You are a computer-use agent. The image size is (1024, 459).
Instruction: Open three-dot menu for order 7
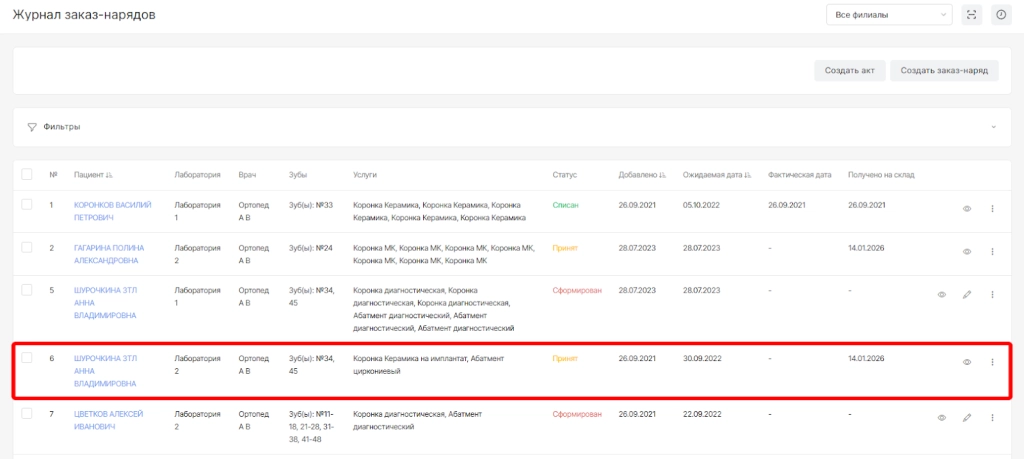point(992,417)
